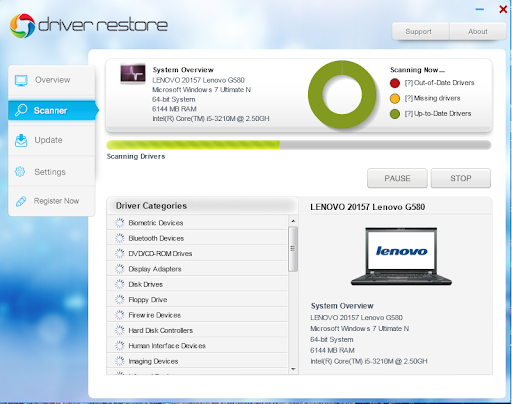Click the Up-to-Date Drivers legend label
Screen dimensions: 512x404
(438, 114)
